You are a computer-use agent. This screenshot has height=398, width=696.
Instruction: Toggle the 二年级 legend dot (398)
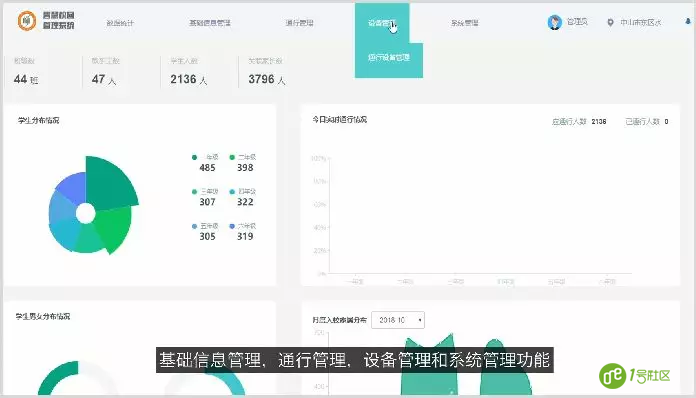pos(232,157)
